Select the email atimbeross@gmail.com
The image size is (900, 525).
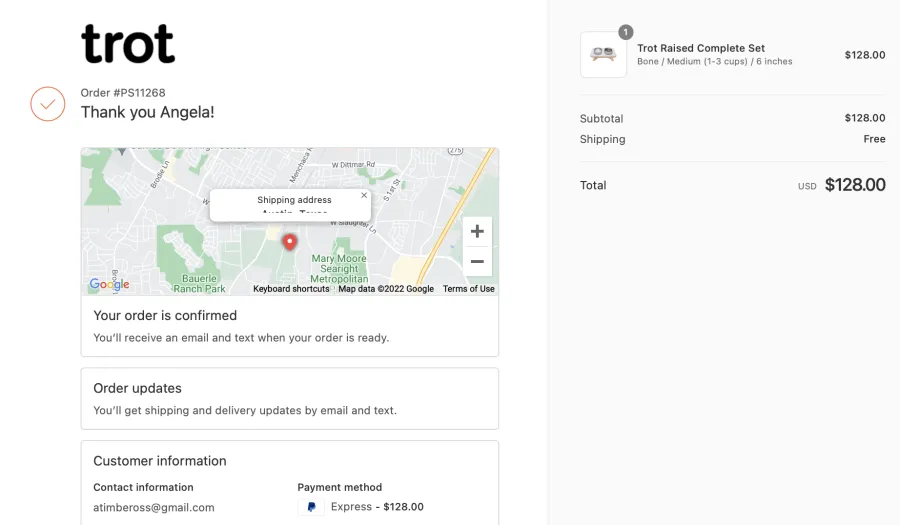click(x=154, y=508)
